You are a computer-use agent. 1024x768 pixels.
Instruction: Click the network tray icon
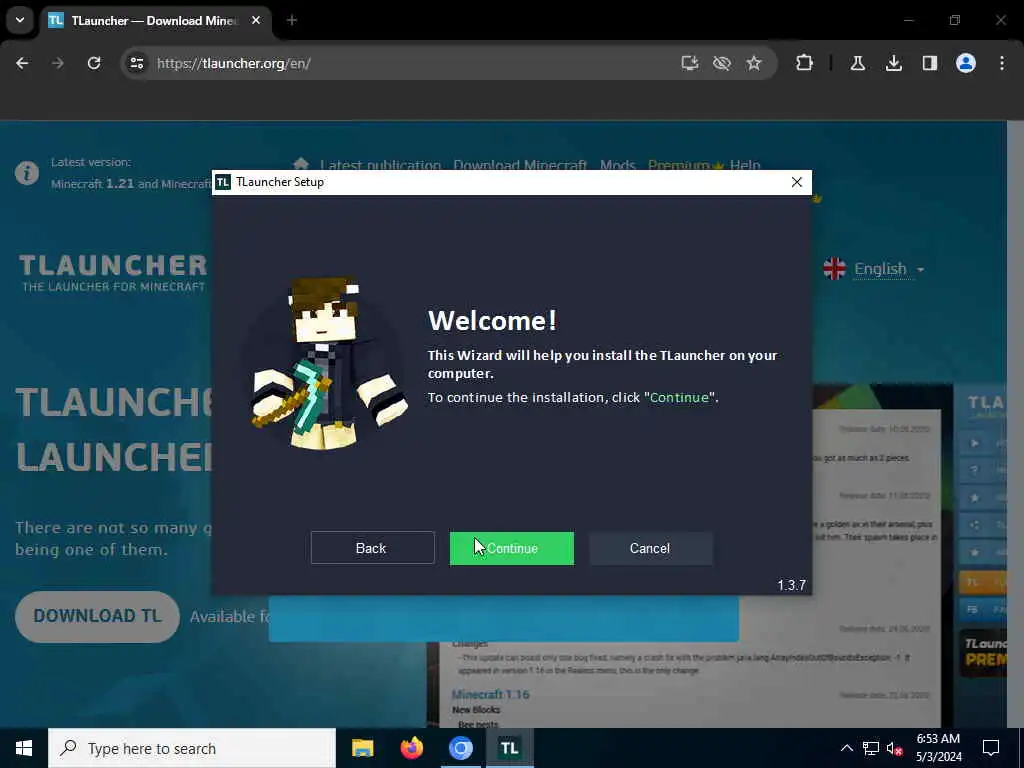coord(871,748)
